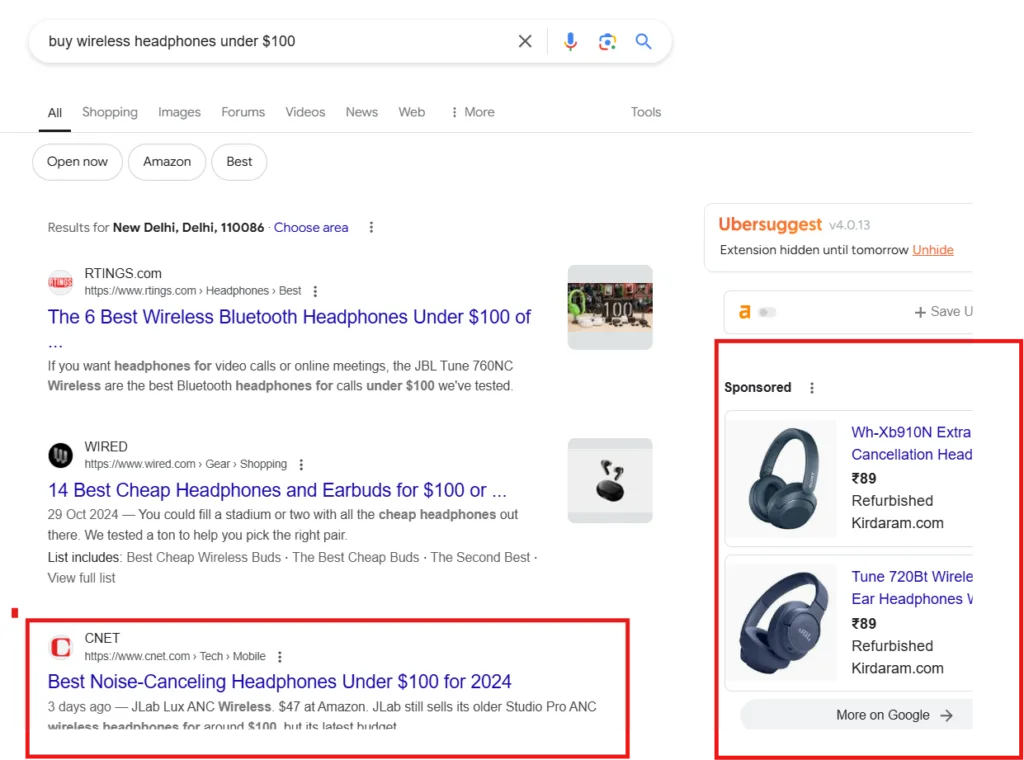
Task: Switch to the News tab
Action: 362,112
